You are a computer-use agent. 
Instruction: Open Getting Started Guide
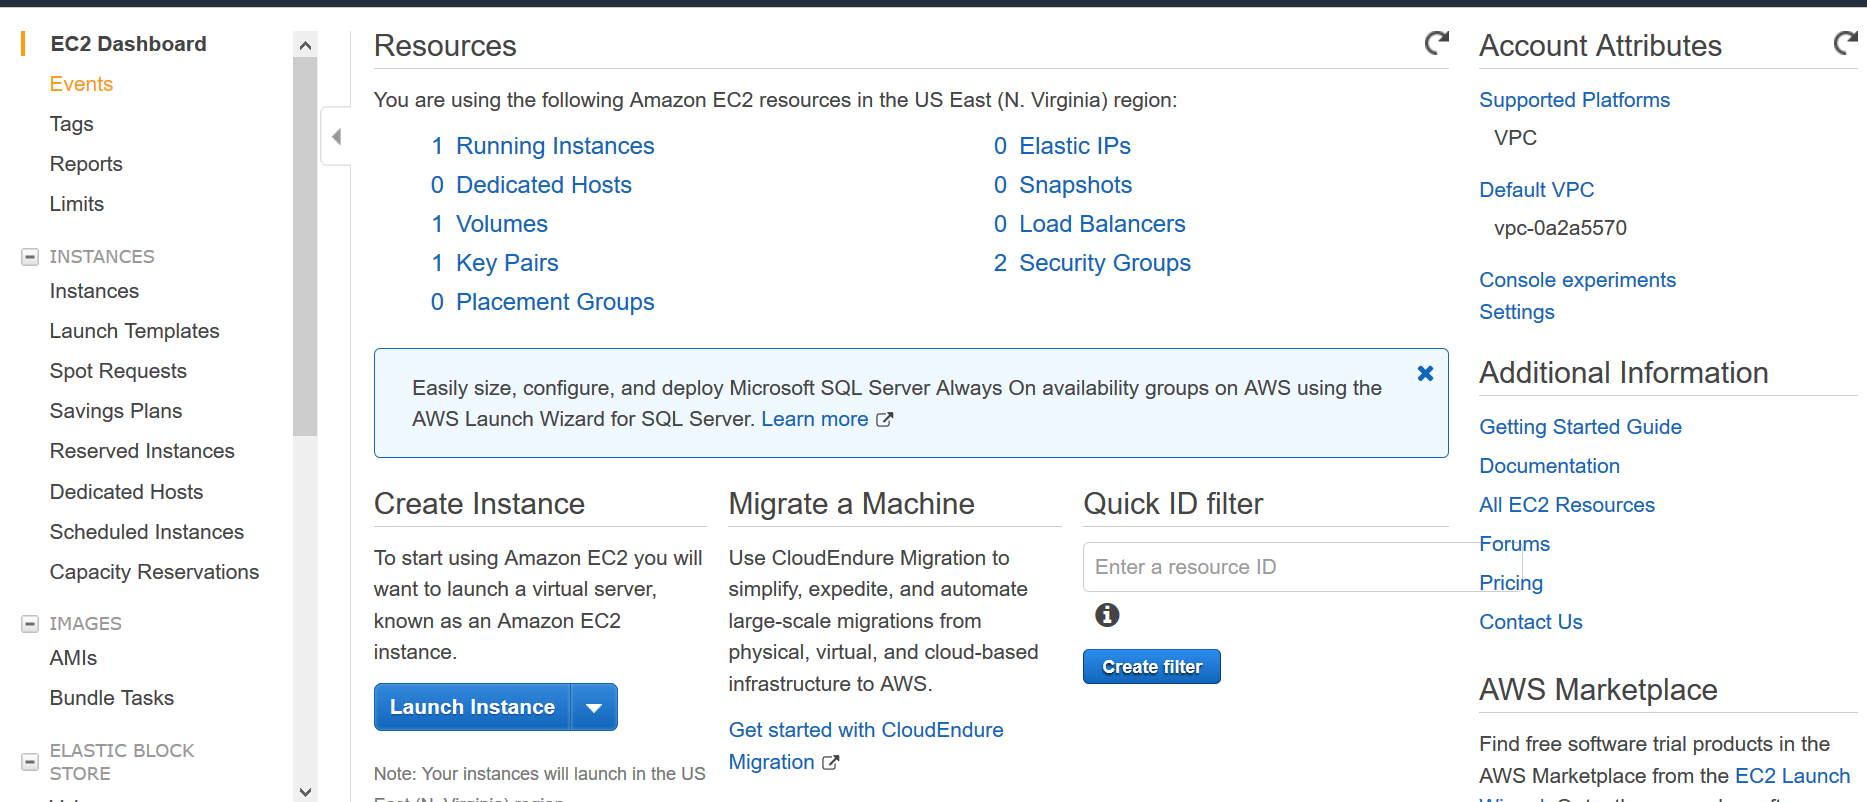tap(1580, 427)
